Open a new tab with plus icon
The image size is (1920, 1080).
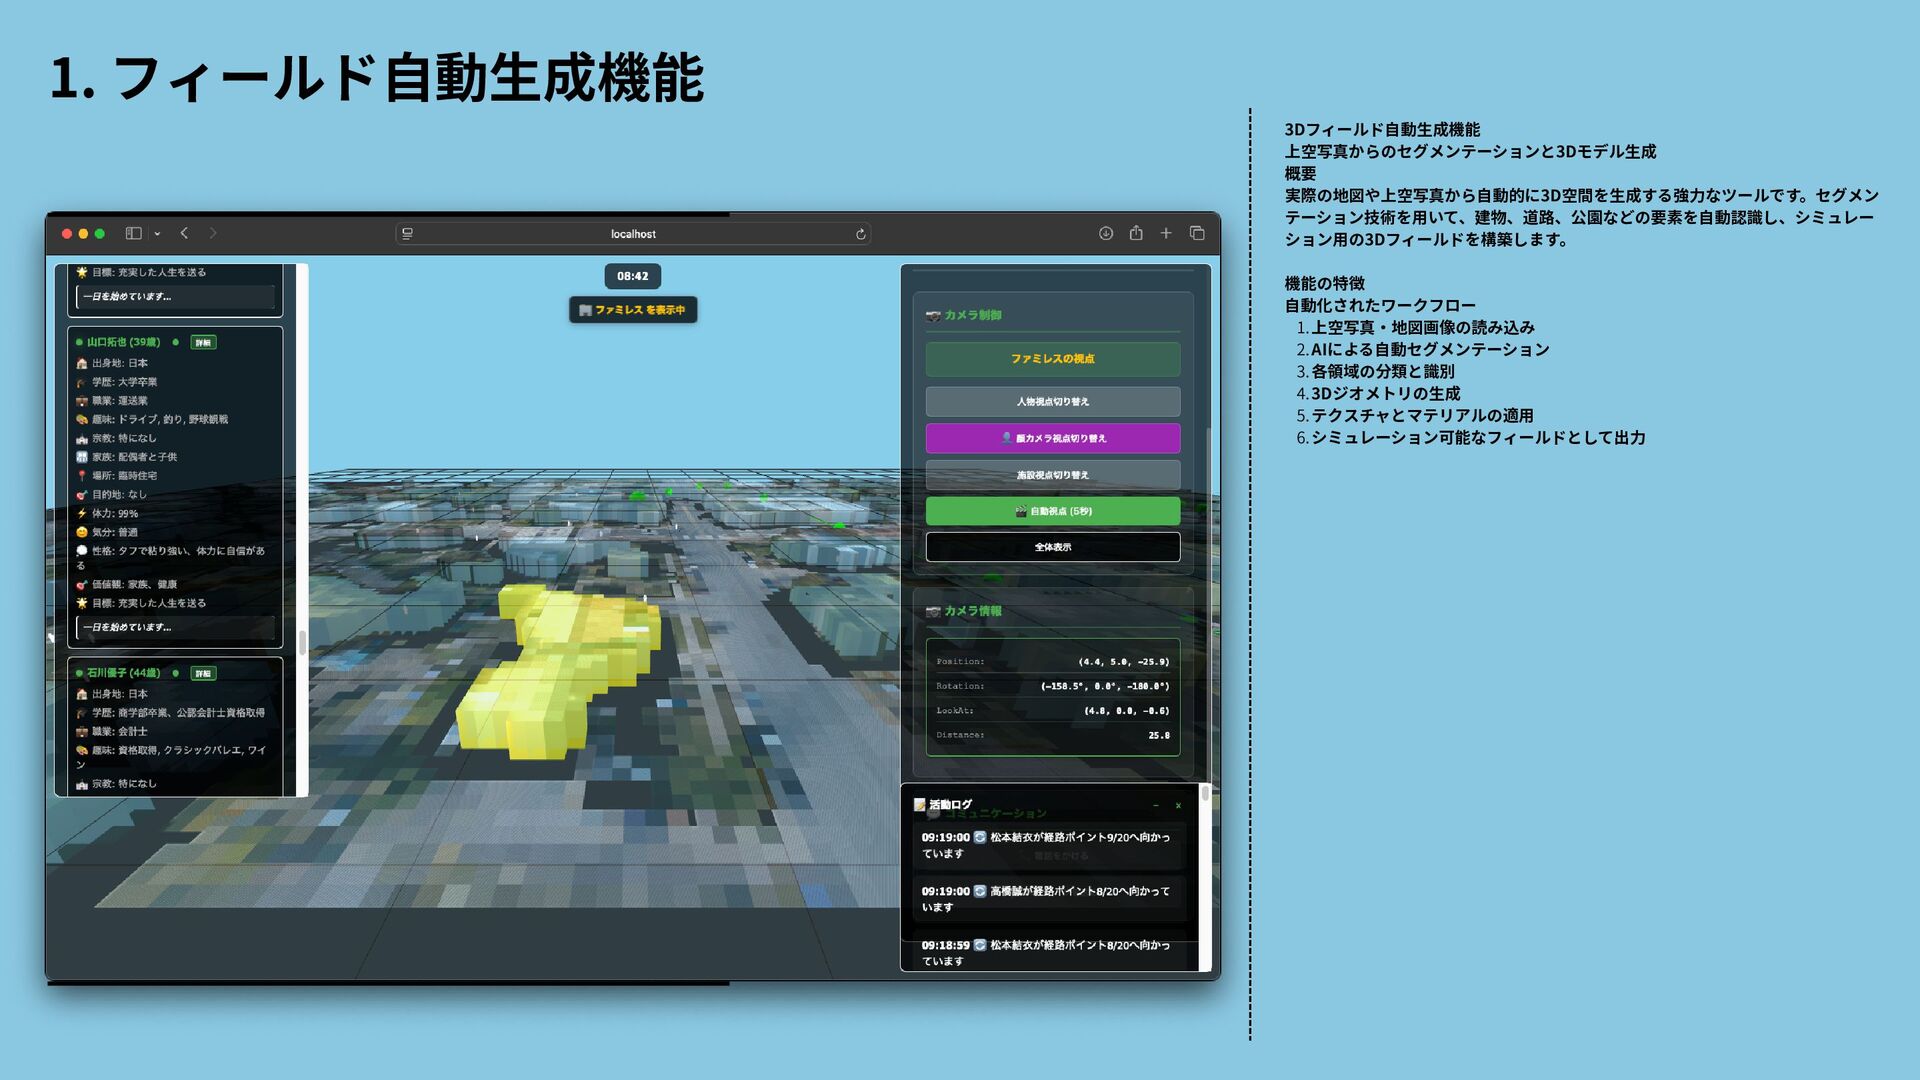1166,233
